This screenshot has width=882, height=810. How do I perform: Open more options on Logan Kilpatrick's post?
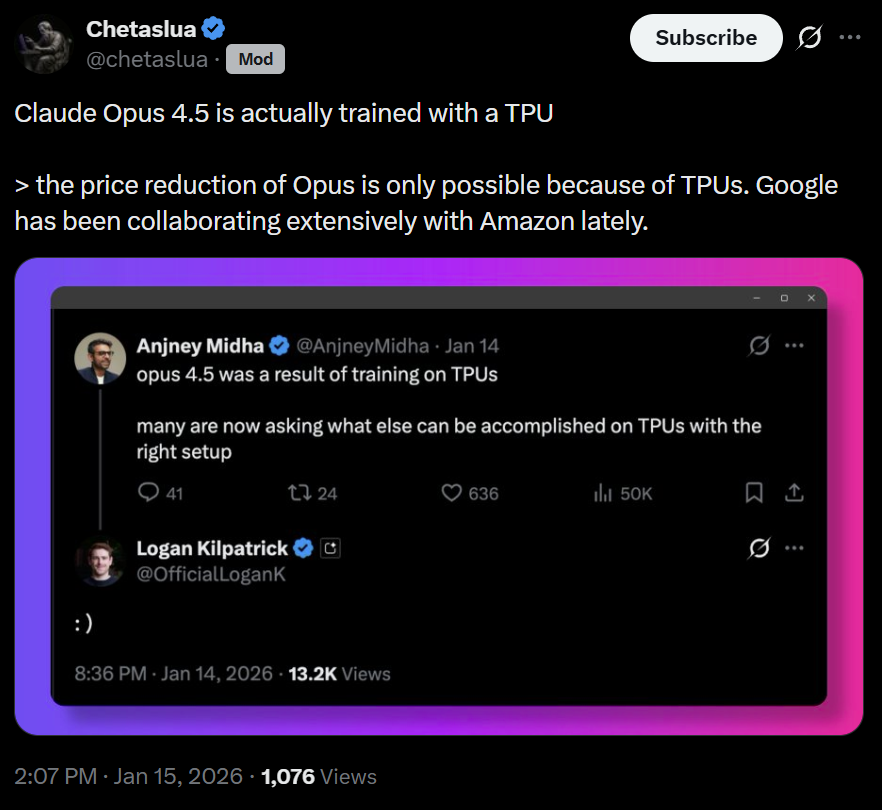pyautogui.click(x=794, y=548)
